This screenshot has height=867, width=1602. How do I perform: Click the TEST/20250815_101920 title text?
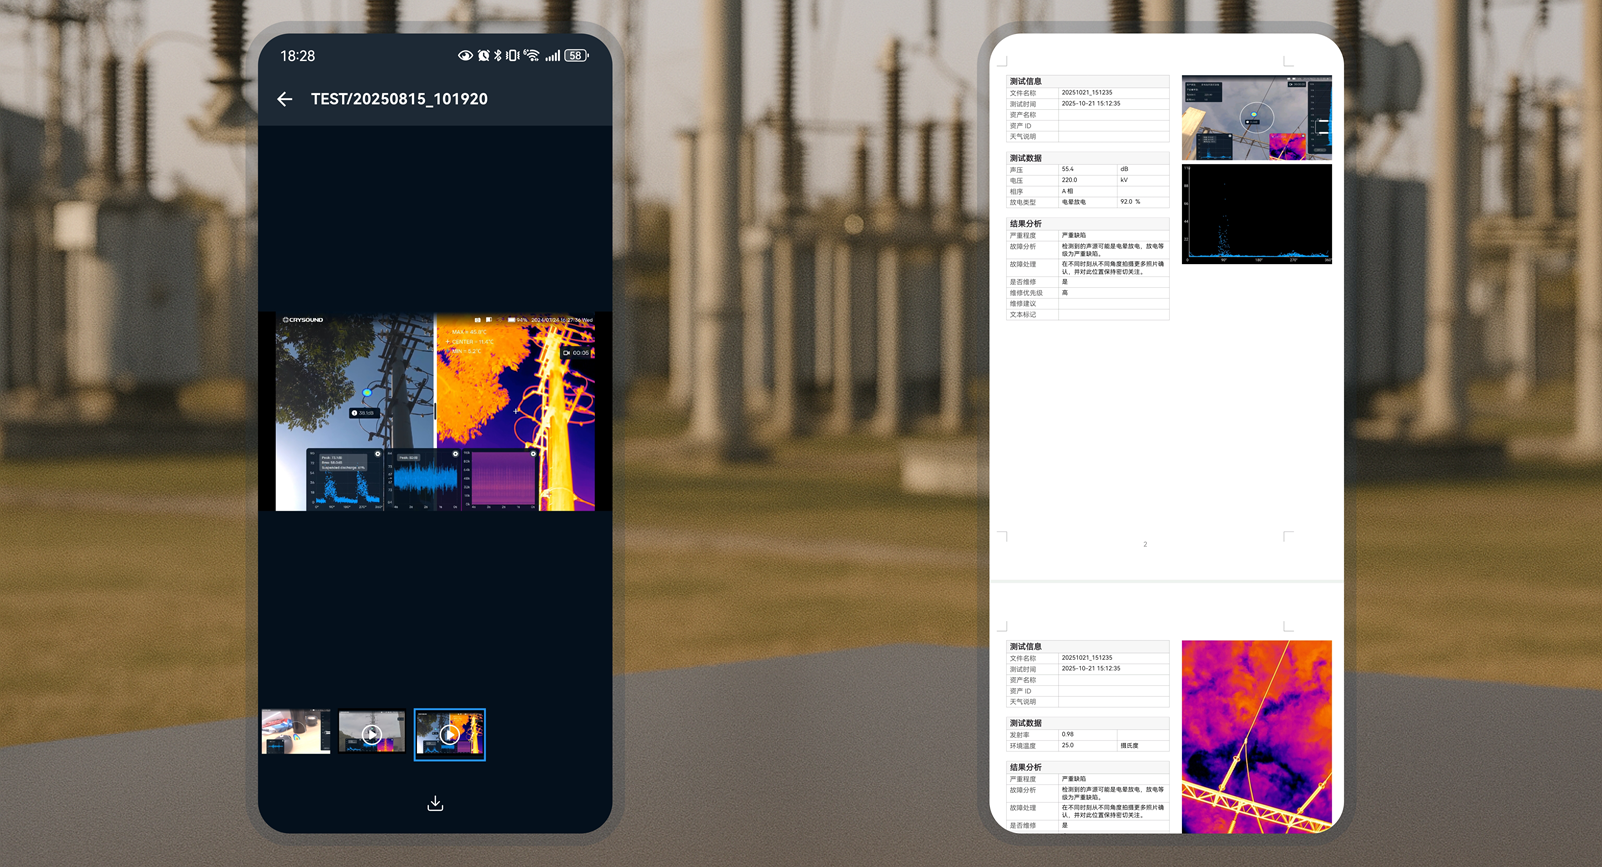(399, 99)
